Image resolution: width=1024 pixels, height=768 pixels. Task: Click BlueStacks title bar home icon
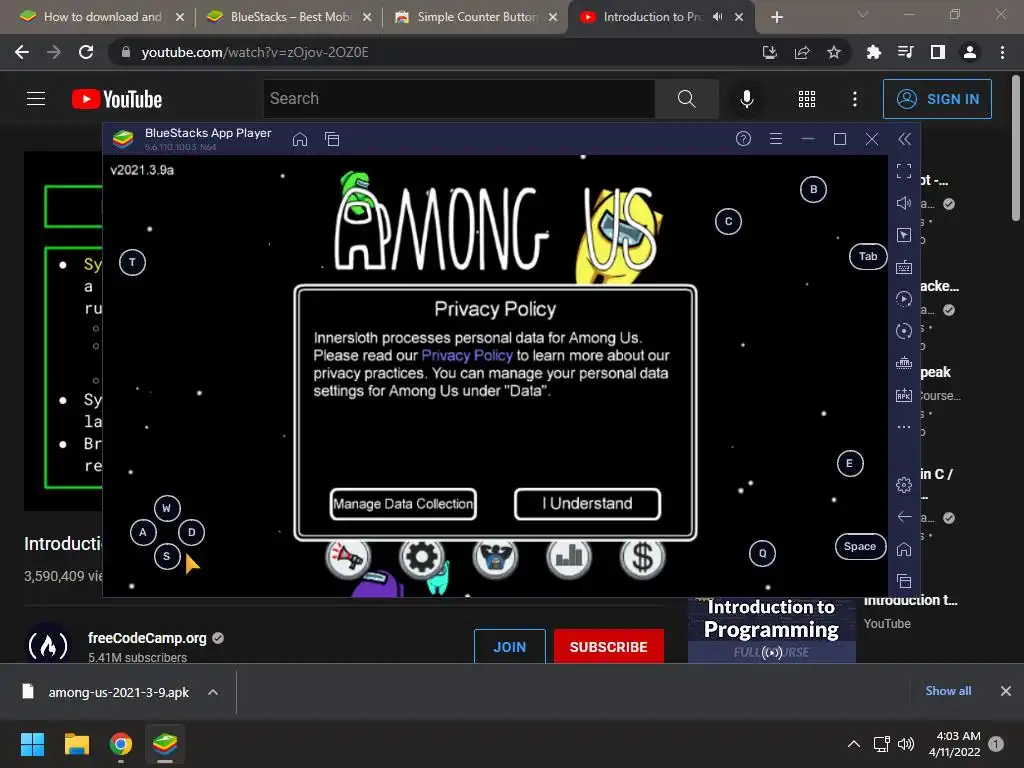[300, 139]
